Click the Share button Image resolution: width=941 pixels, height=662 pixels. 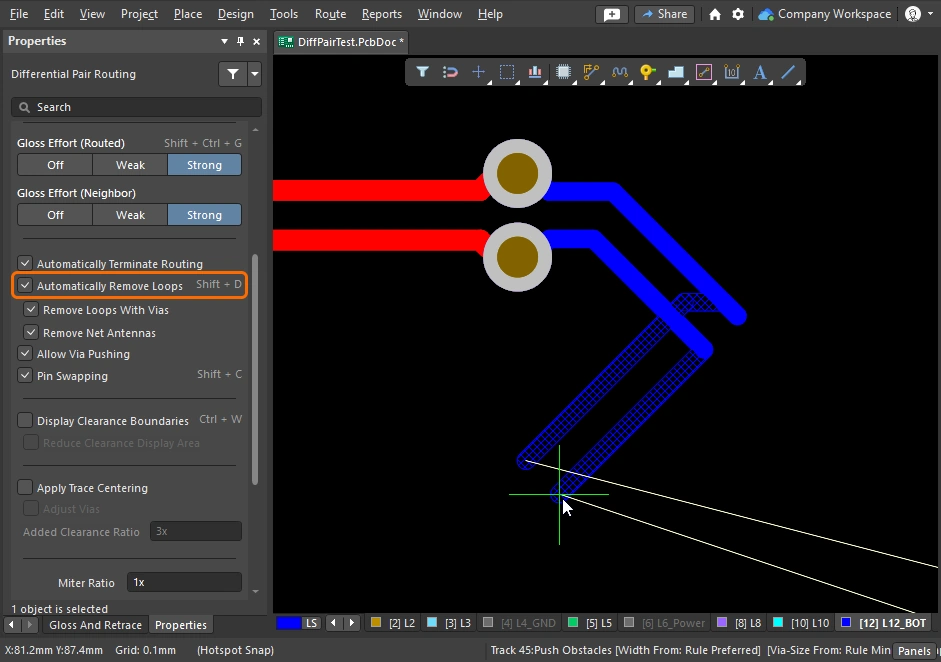pos(664,14)
